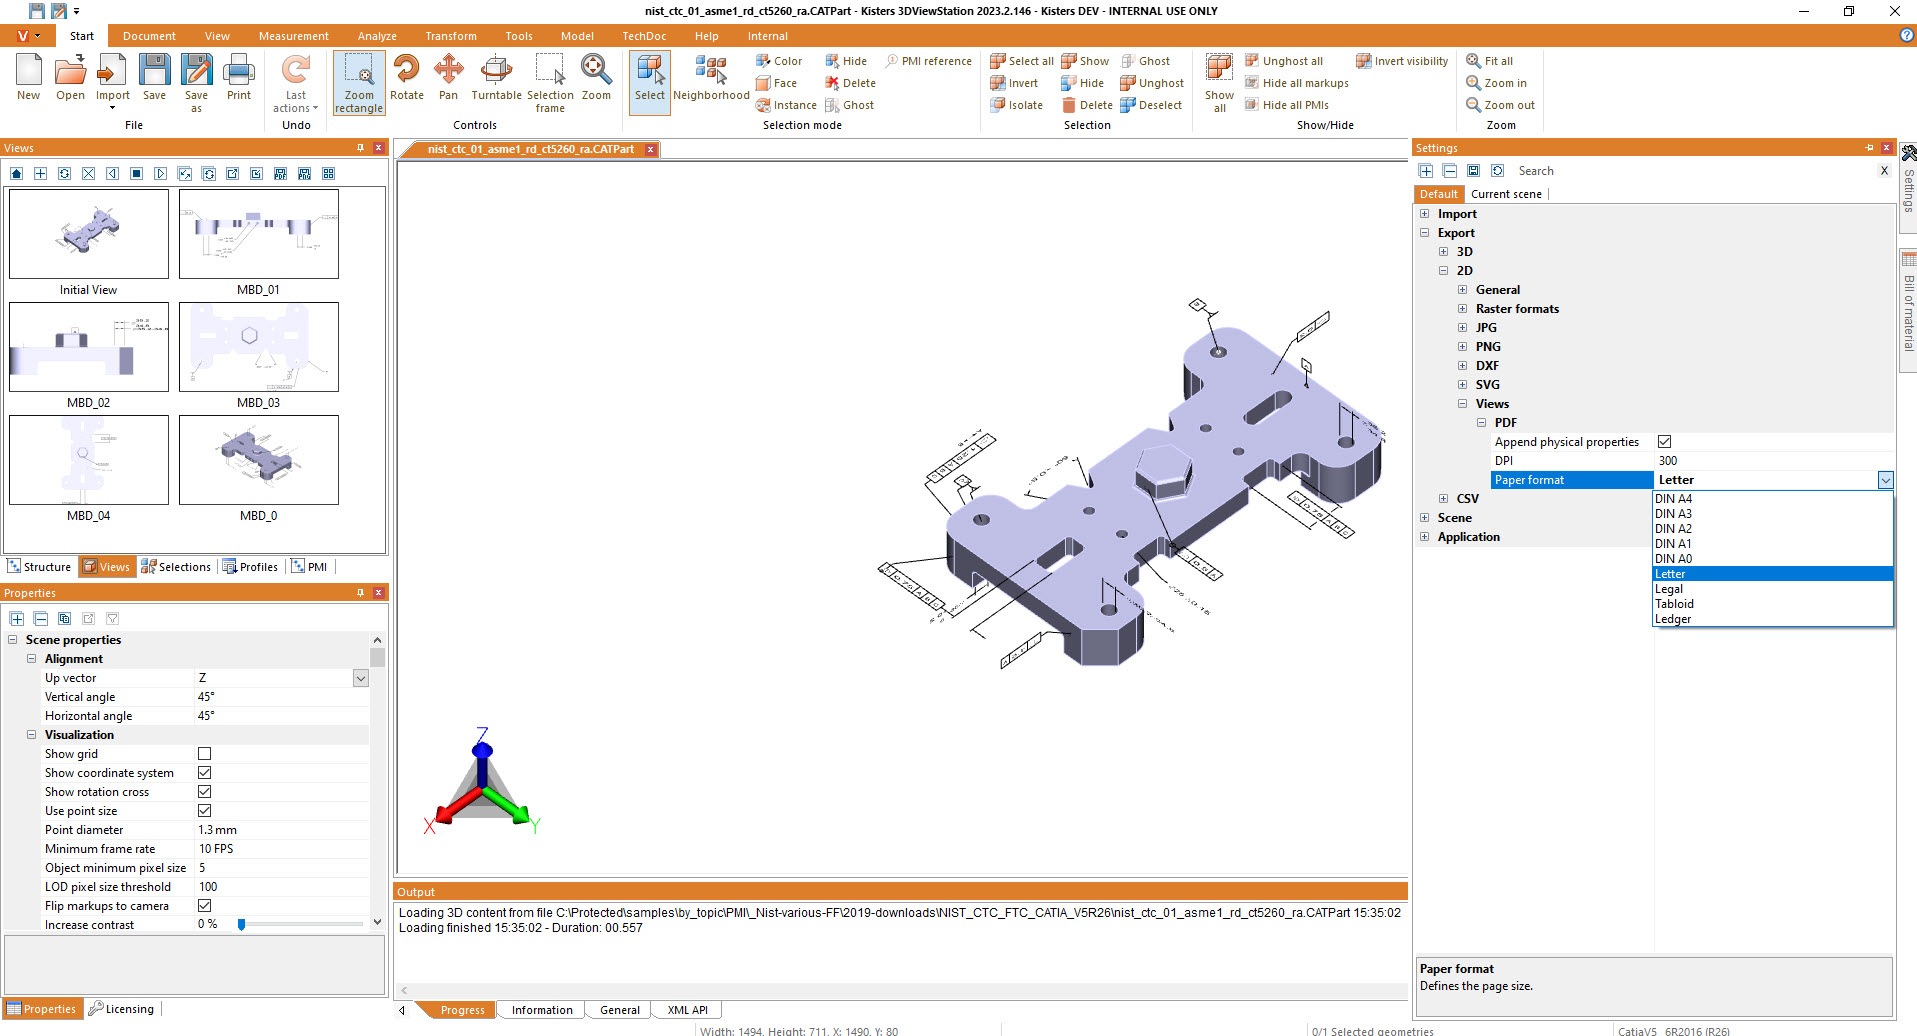Activate the Zoom rectangle tool

tap(359, 83)
